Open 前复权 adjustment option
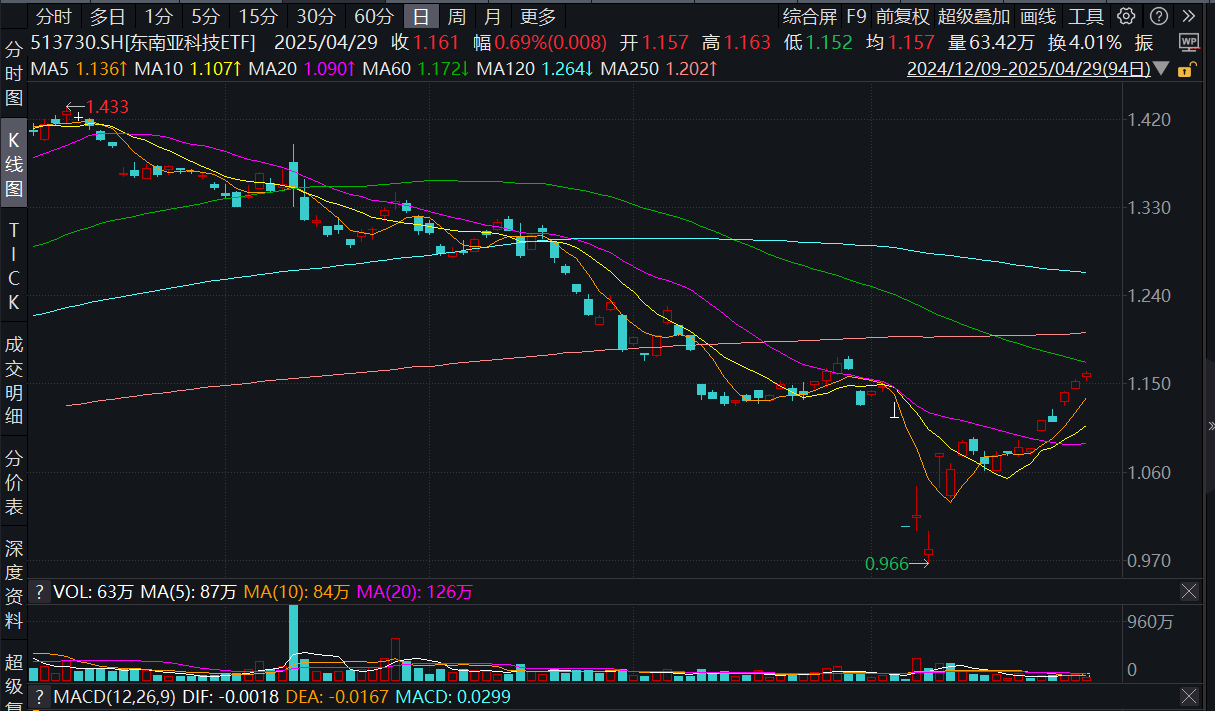 tap(902, 16)
